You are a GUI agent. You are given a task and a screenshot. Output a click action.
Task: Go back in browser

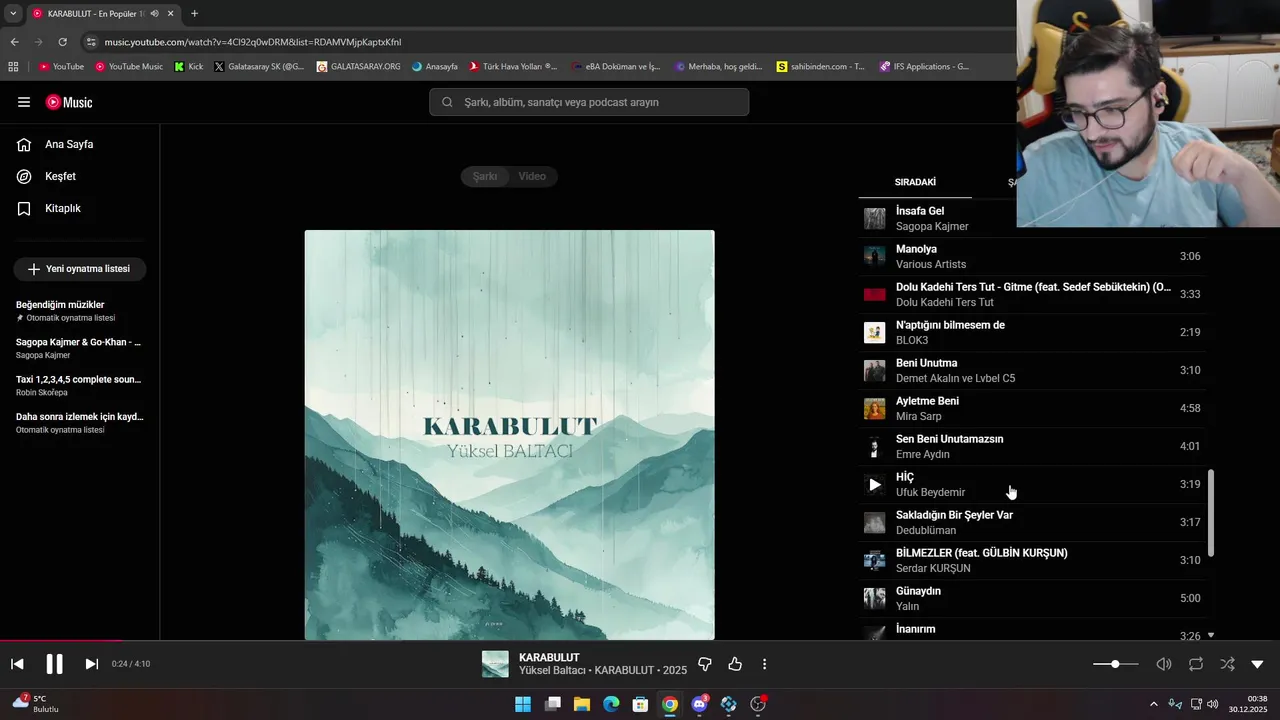click(14, 42)
